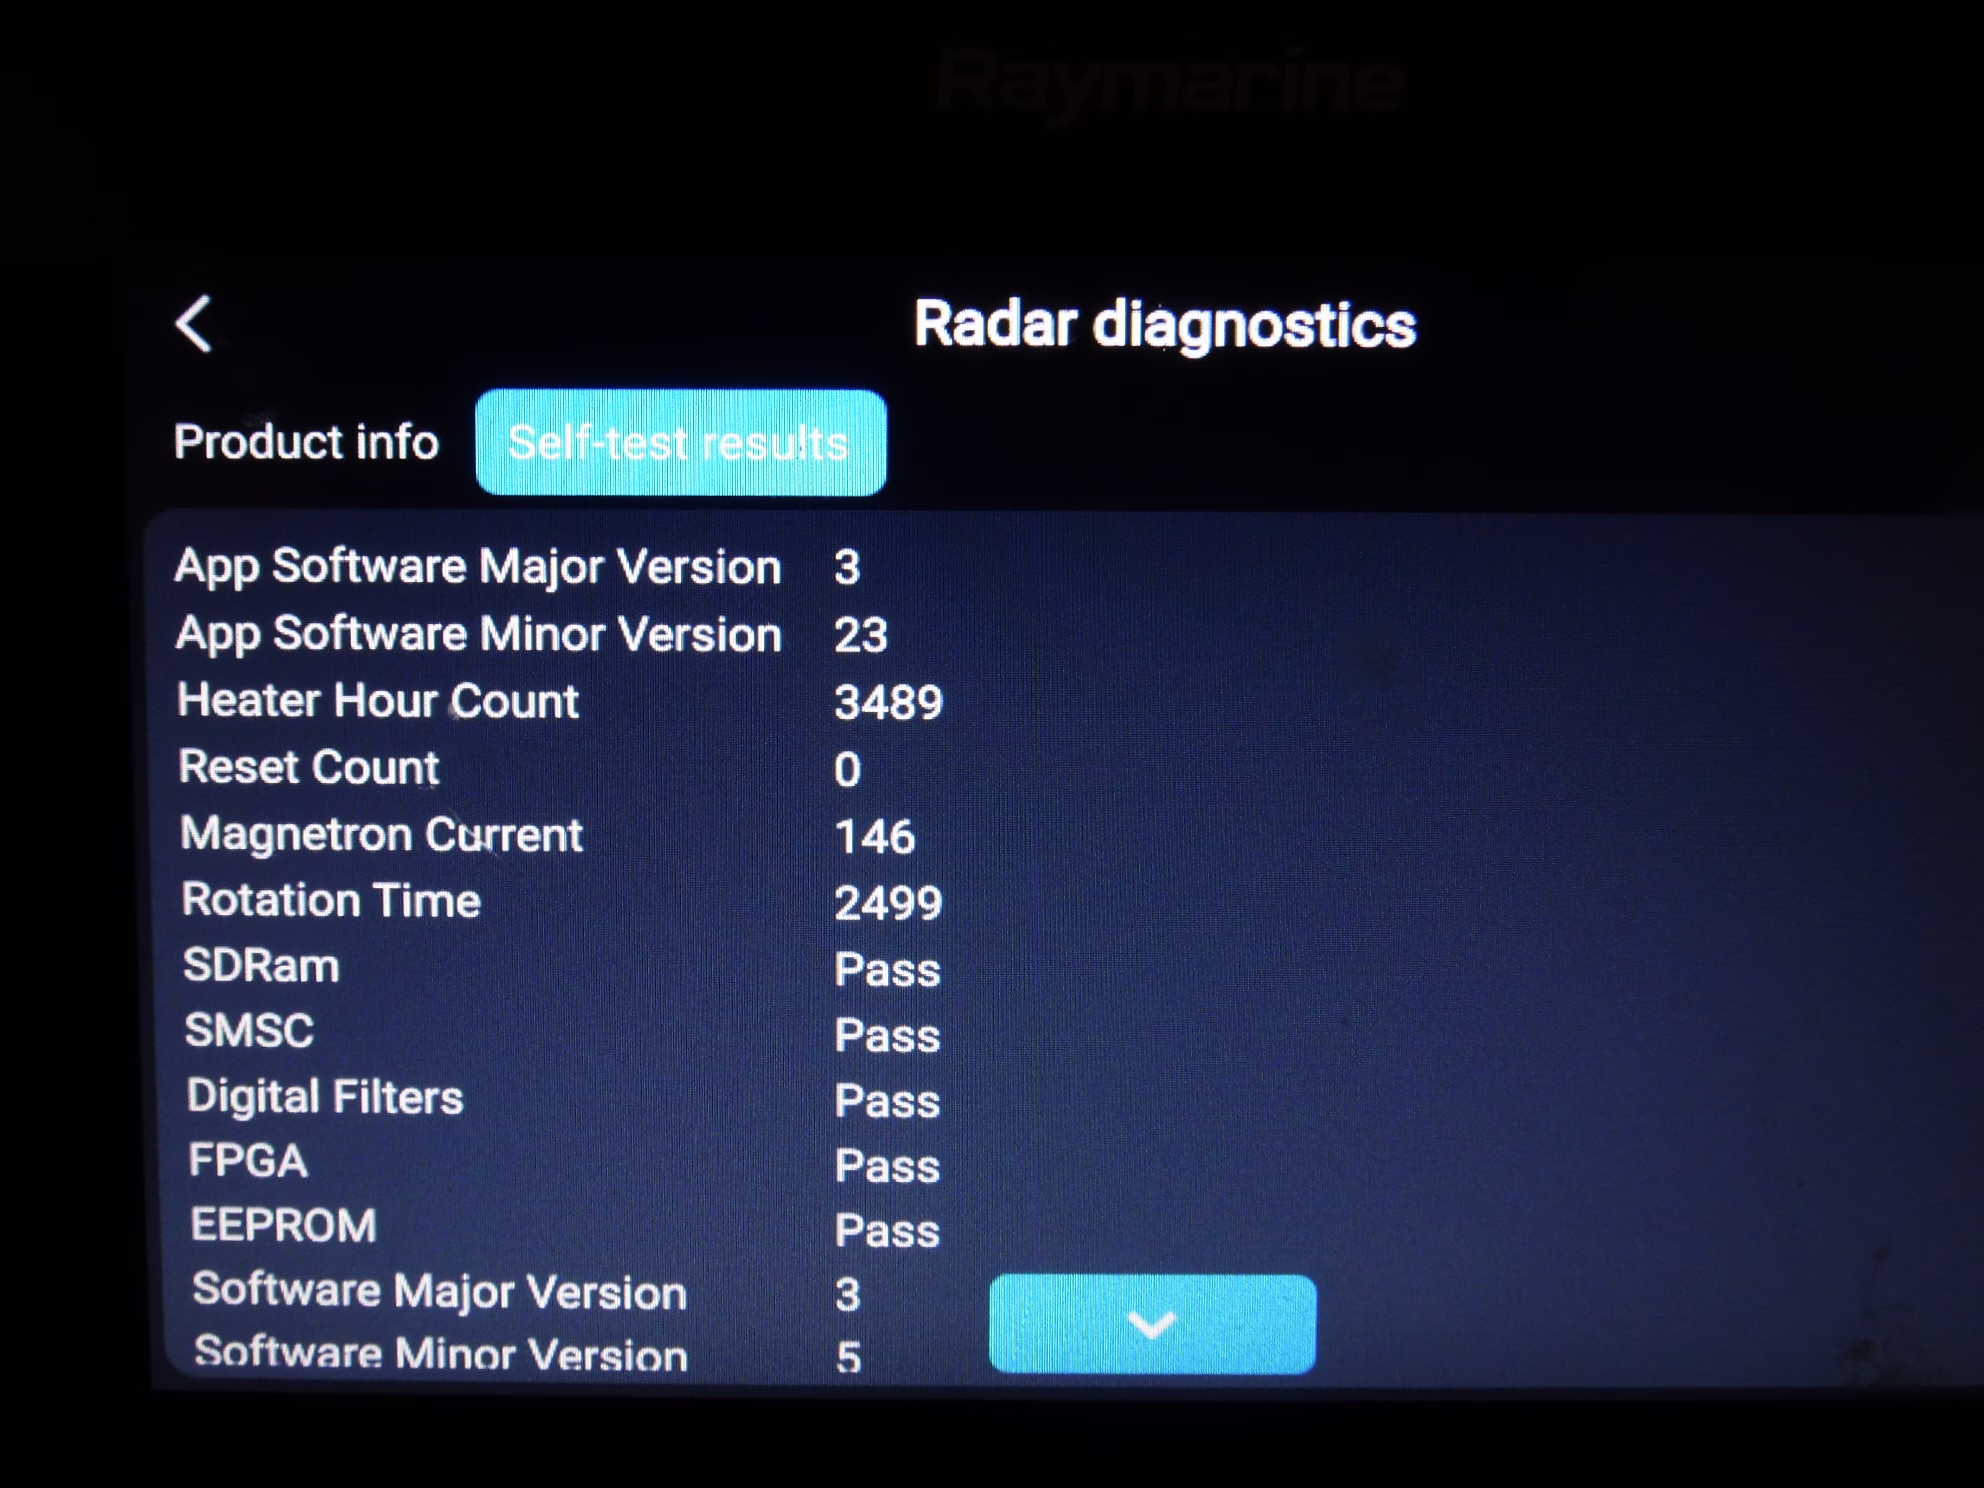The height and width of the screenshot is (1488, 1984).
Task: Click the FPGA self-test entry
Action: (x=248, y=1162)
